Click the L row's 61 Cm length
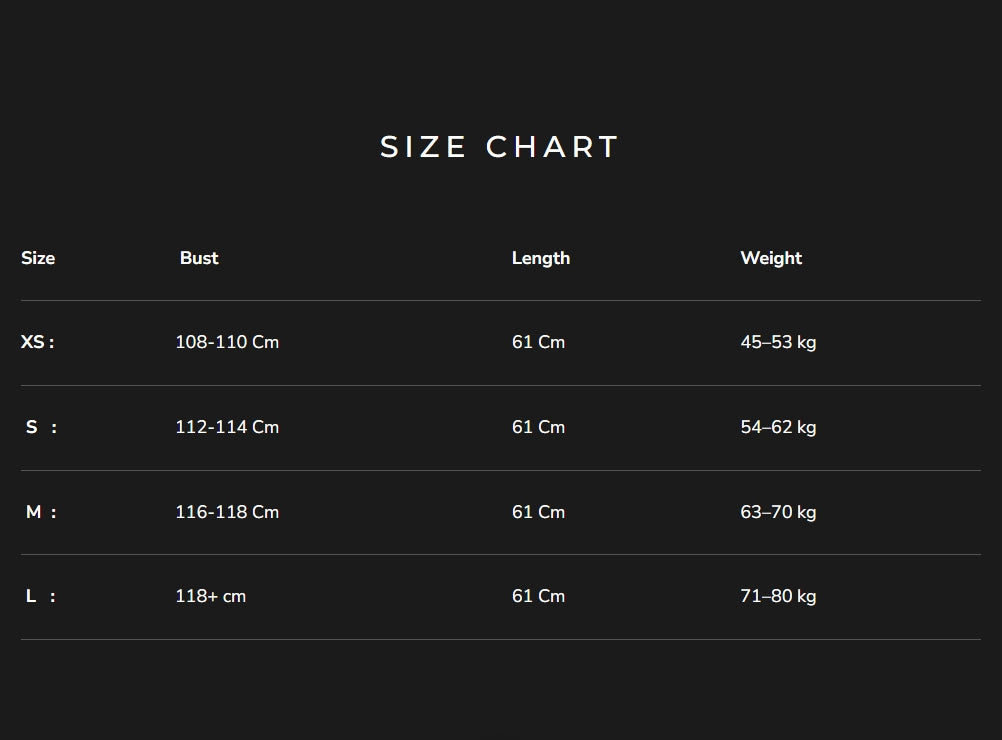The width and height of the screenshot is (1002, 740). [x=538, y=596]
